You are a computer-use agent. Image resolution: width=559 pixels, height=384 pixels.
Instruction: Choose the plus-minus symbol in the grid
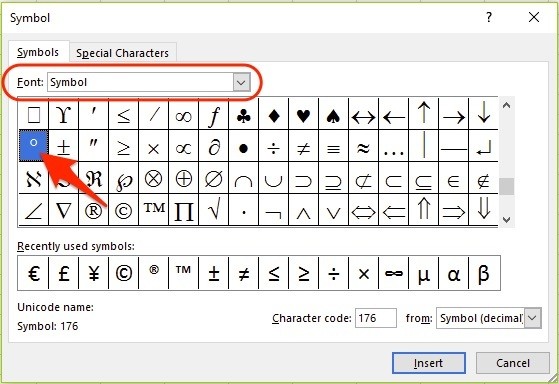tap(63, 145)
